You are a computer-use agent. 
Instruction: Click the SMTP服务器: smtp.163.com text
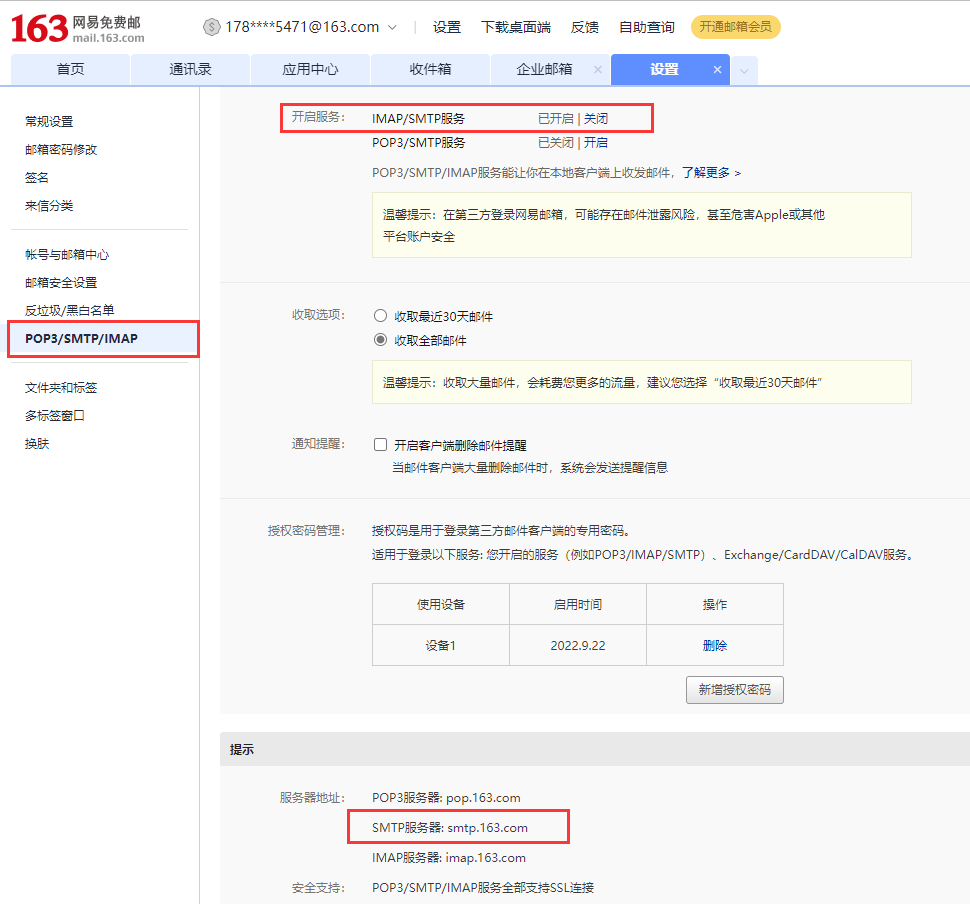coord(450,827)
